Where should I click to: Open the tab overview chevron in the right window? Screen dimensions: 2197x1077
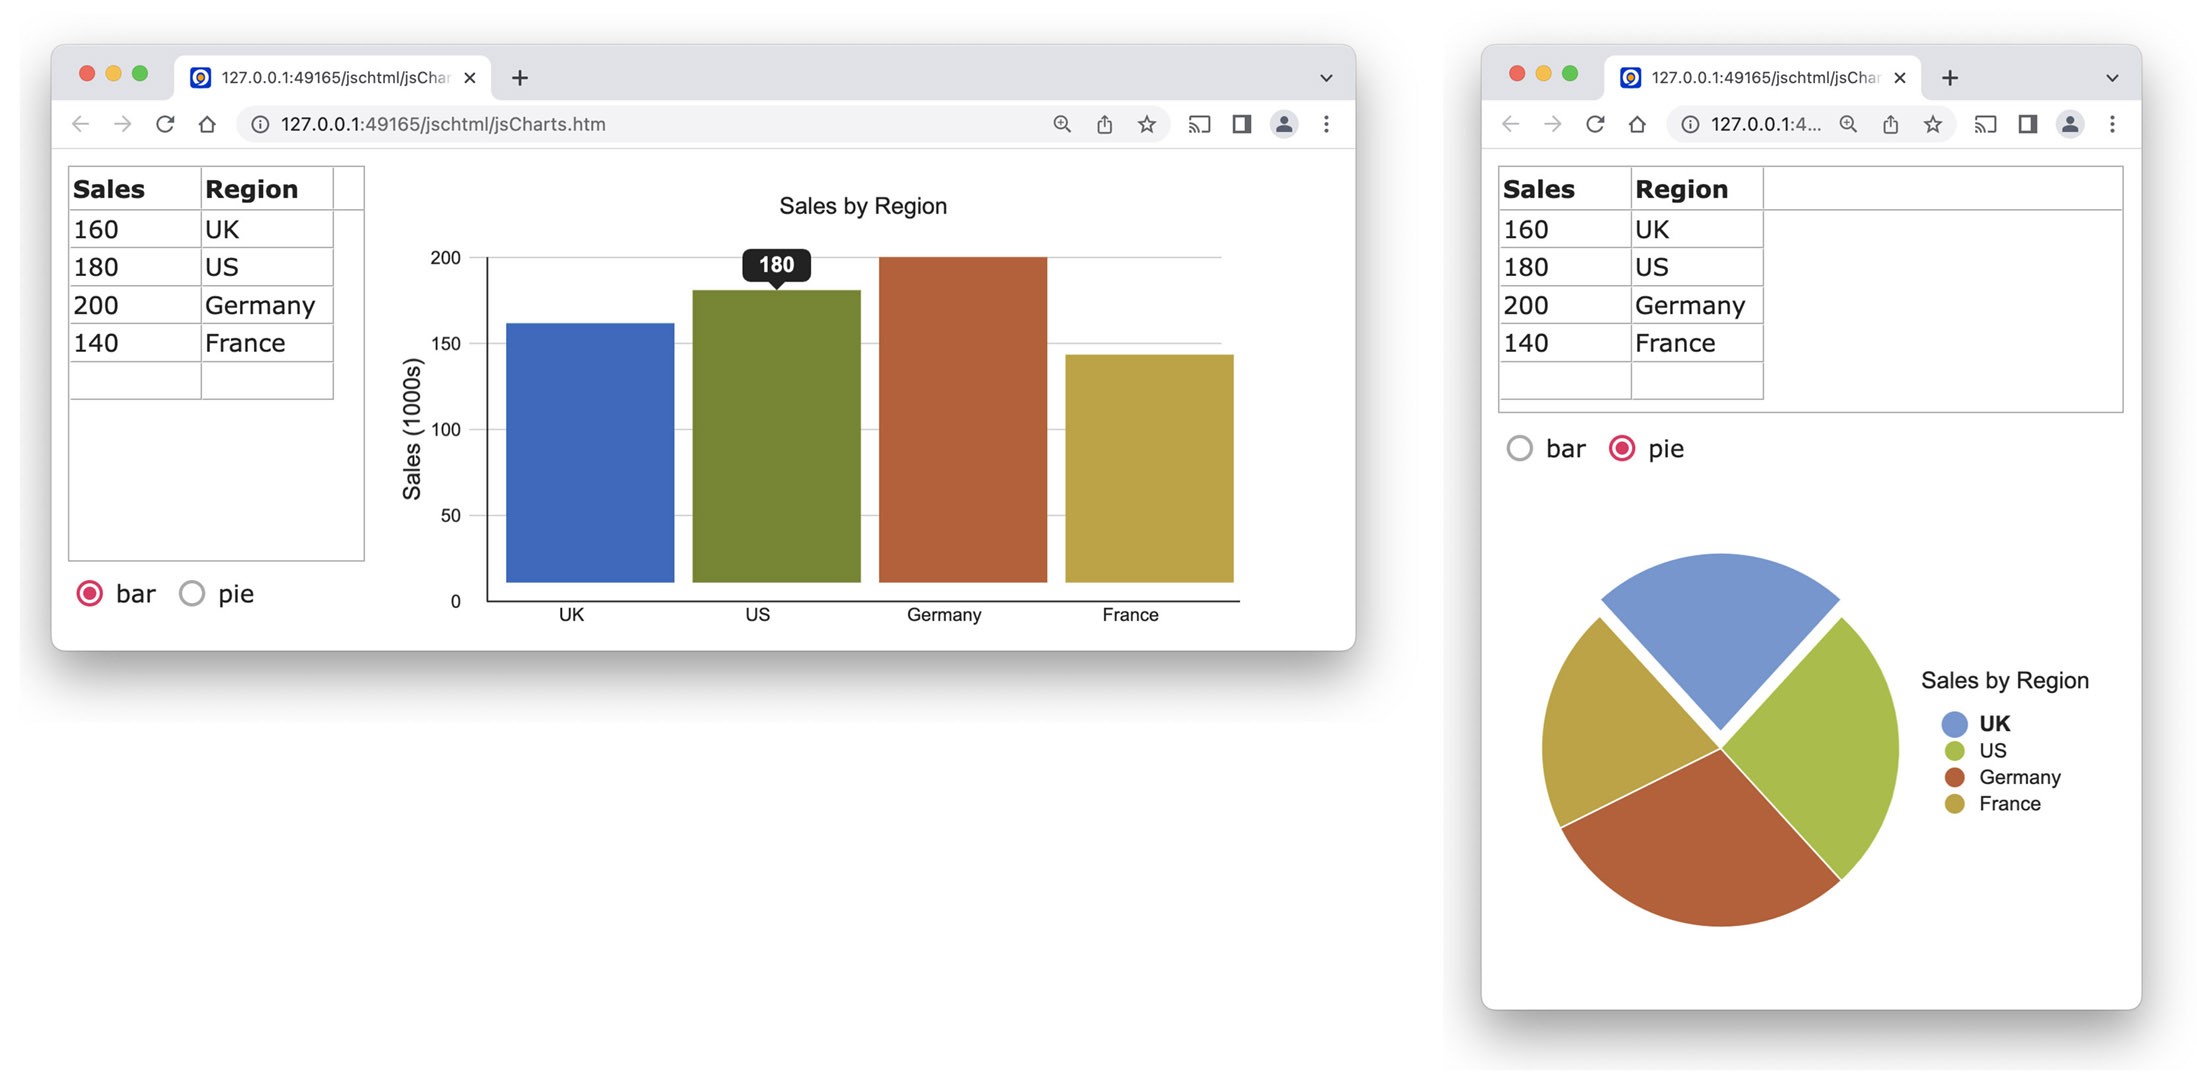coord(2111,77)
